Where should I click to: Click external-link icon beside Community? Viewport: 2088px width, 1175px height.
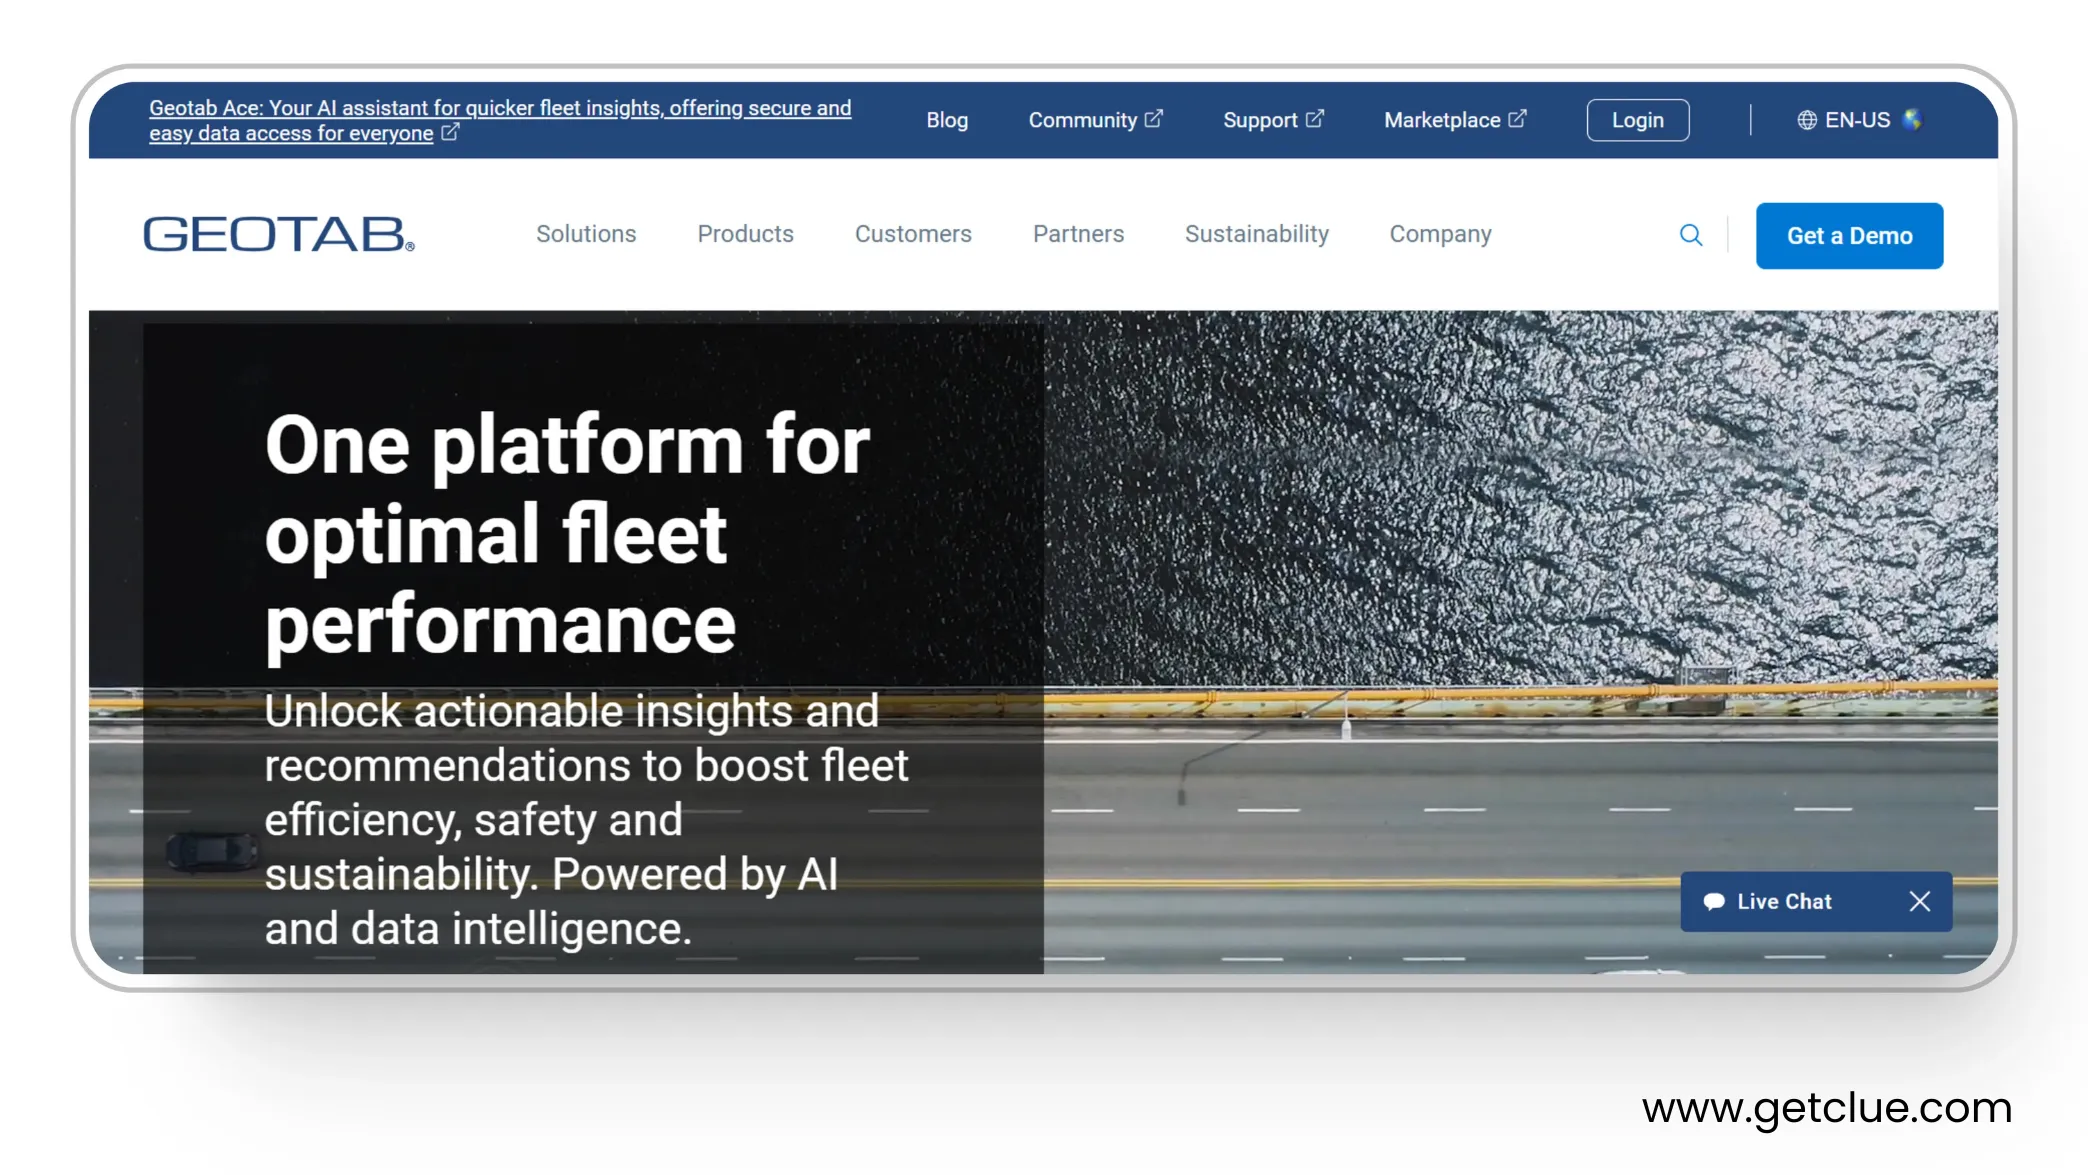tap(1153, 119)
